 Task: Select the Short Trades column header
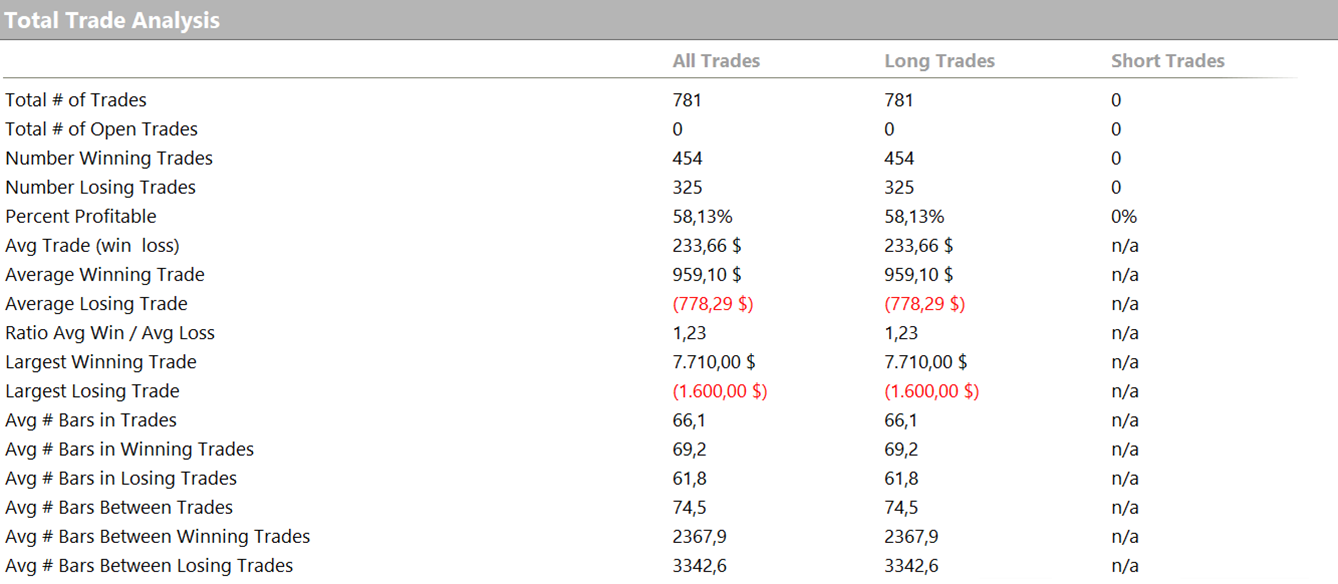(x=1167, y=61)
